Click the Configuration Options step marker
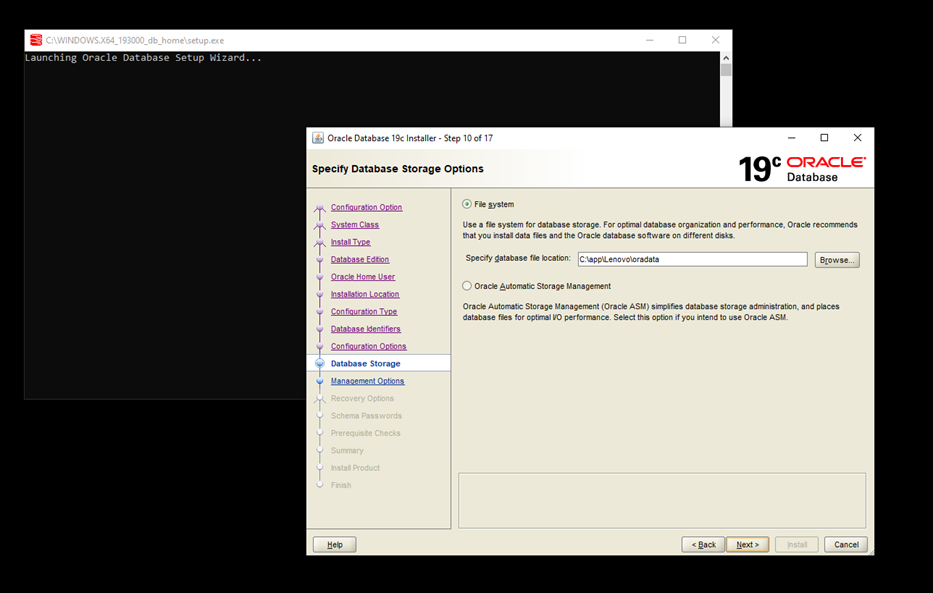Viewport: 933px width, 593px height. point(320,346)
